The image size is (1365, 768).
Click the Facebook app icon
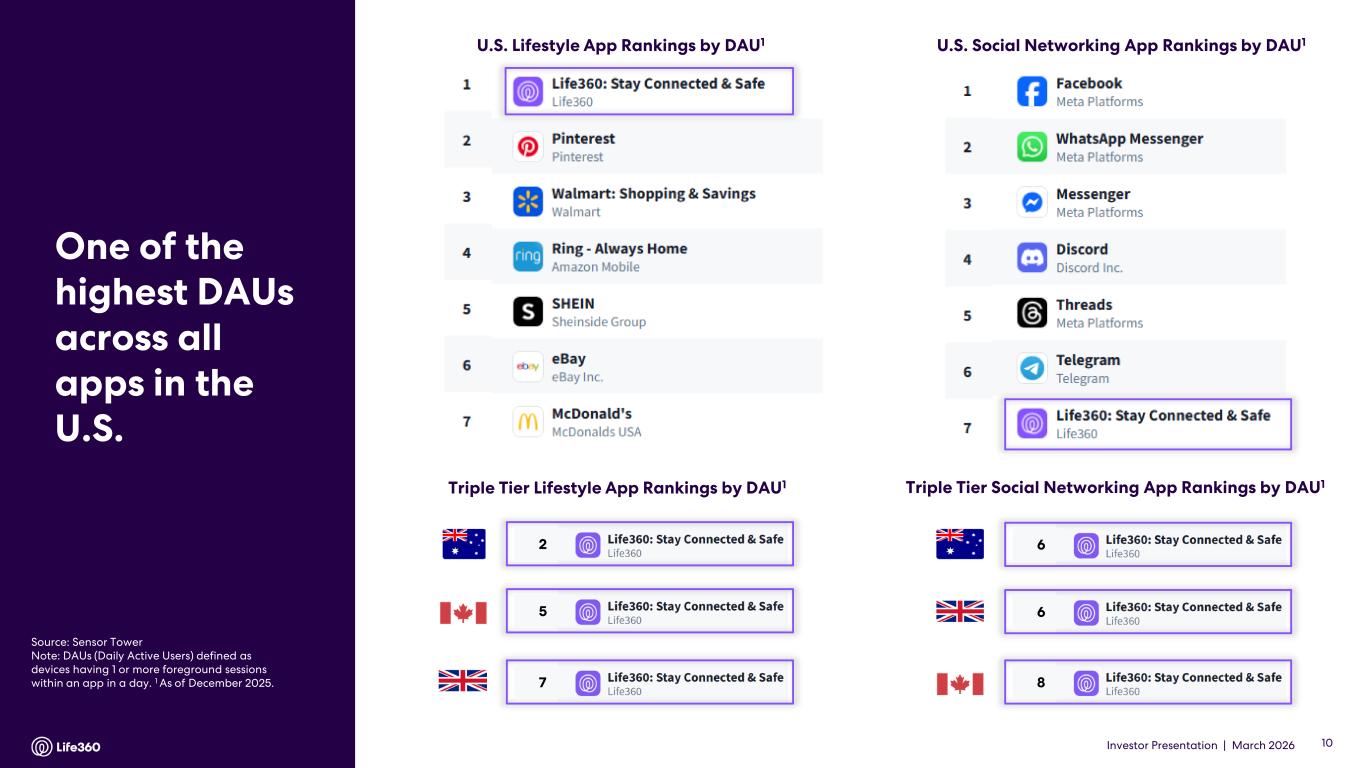1032,92
